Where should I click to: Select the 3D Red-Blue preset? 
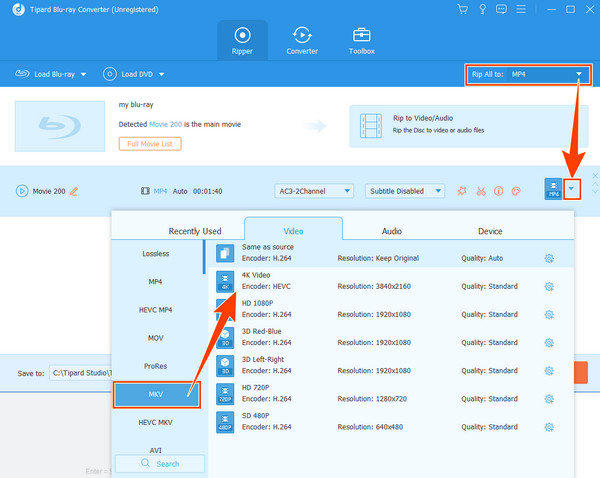click(x=390, y=337)
